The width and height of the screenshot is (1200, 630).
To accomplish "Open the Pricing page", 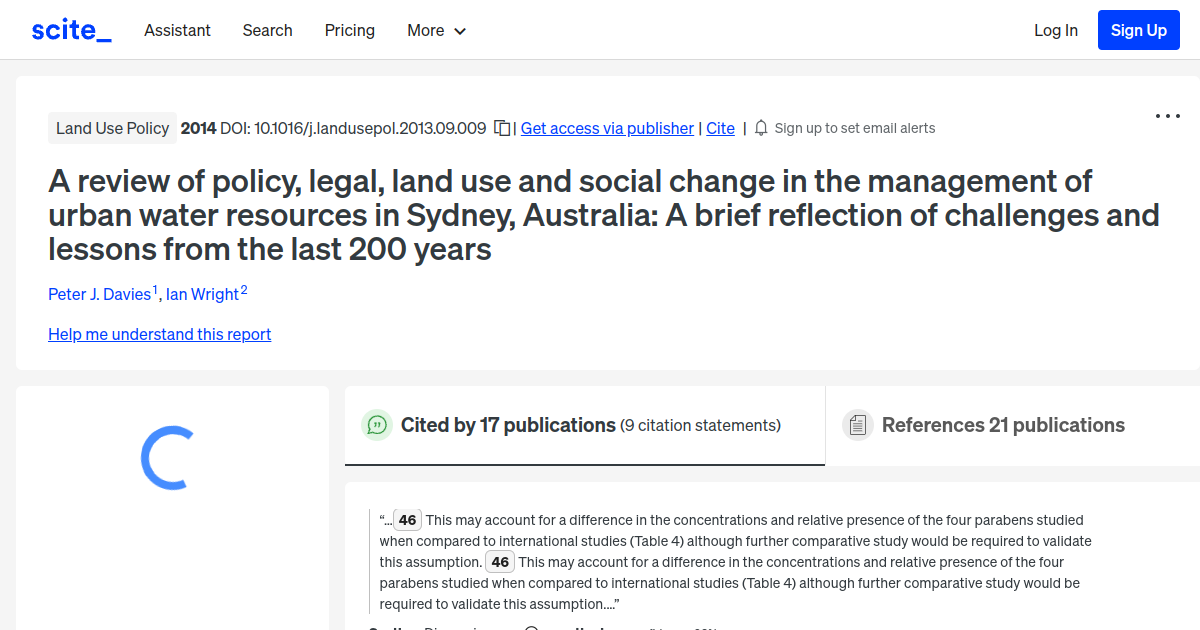I will [x=349, y=30].
